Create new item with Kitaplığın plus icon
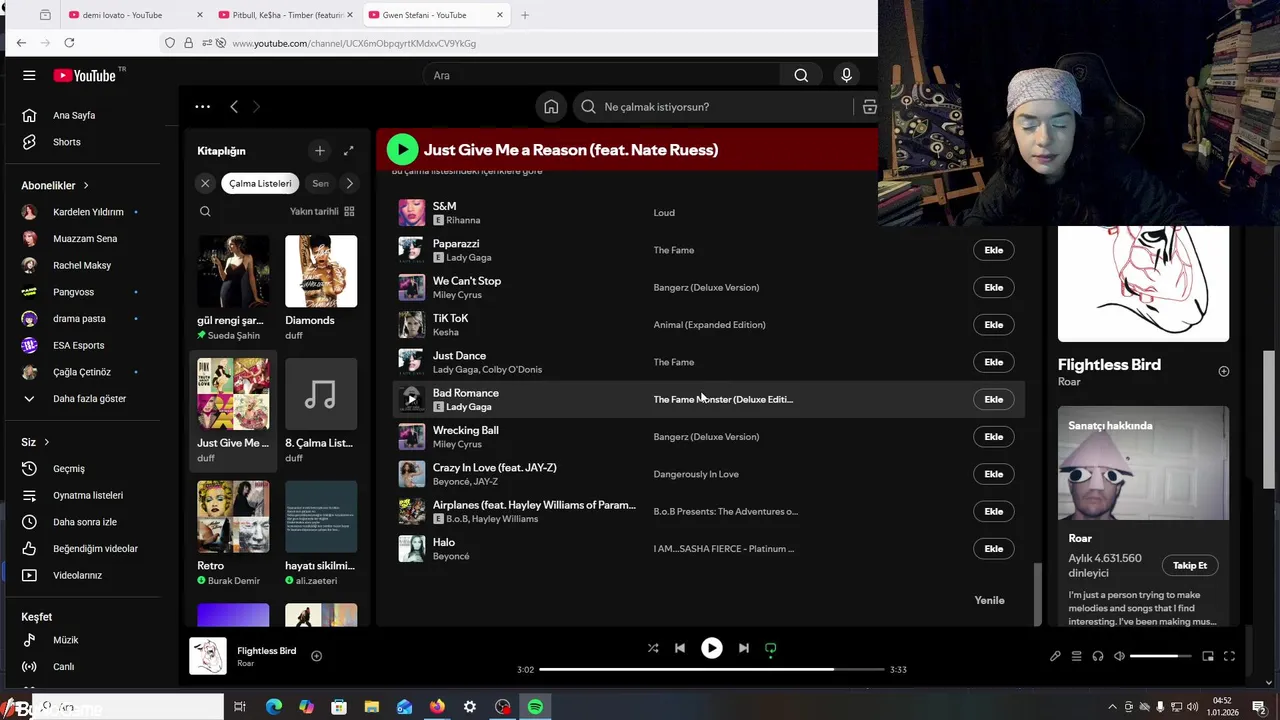Viewport: 1280px width, 720px height. point(320,151)
